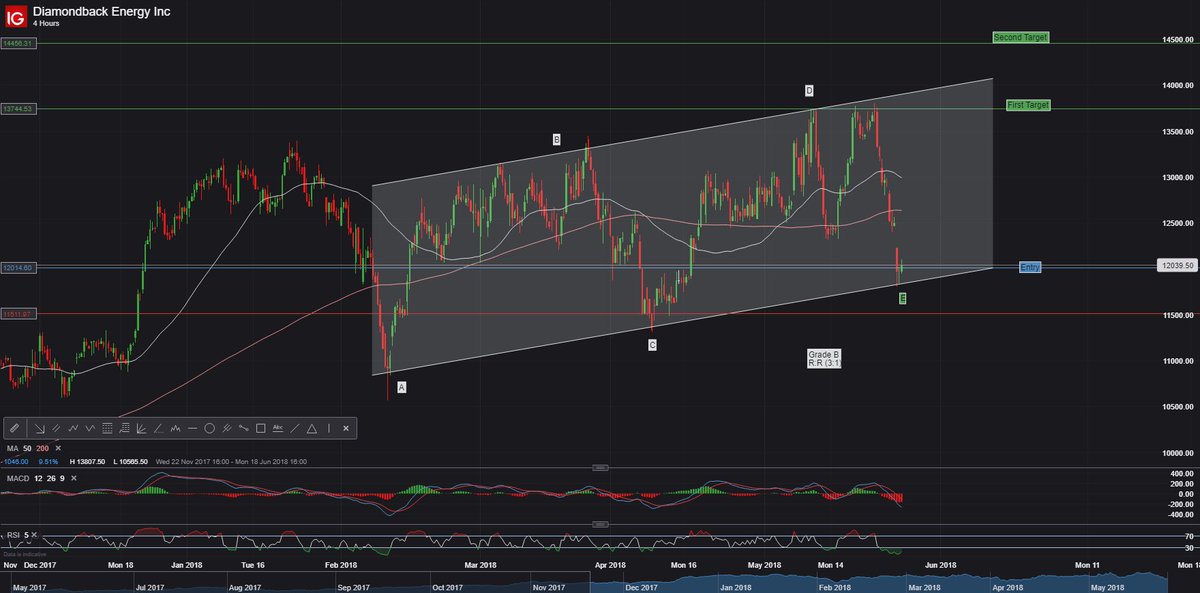Select the green point E annotation
The image size is (1200, 593).
(x=903, y=298)
